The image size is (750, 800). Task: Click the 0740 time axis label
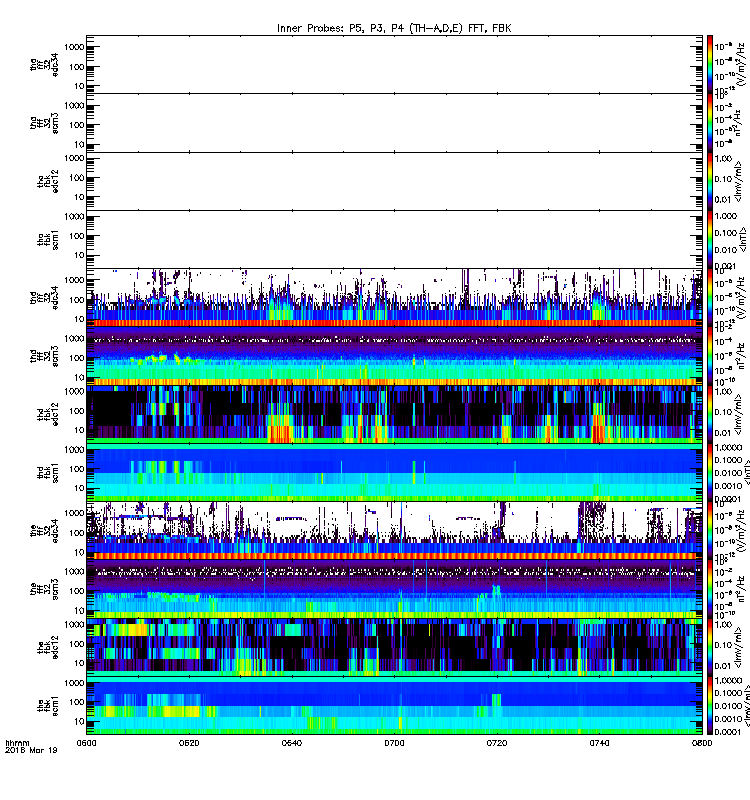pyautogui.click(x=599, y=743)
